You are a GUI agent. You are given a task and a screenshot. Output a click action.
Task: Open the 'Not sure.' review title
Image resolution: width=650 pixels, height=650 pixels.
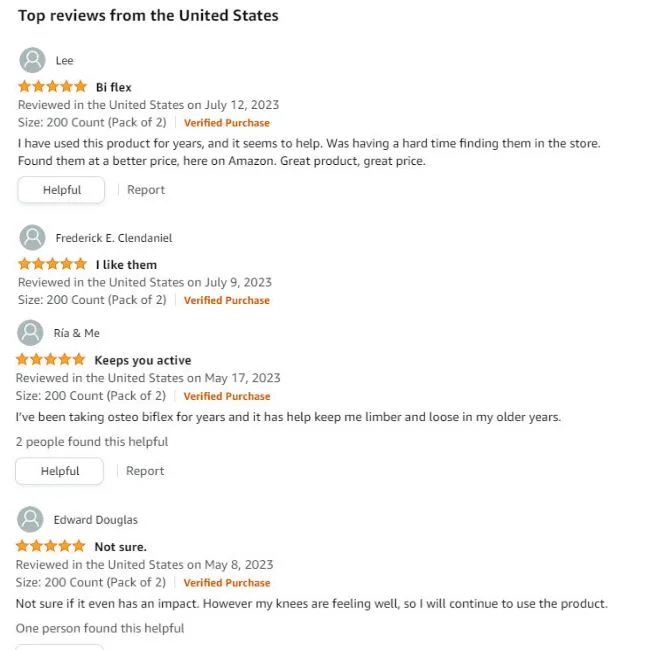click(x=121, y=547)
